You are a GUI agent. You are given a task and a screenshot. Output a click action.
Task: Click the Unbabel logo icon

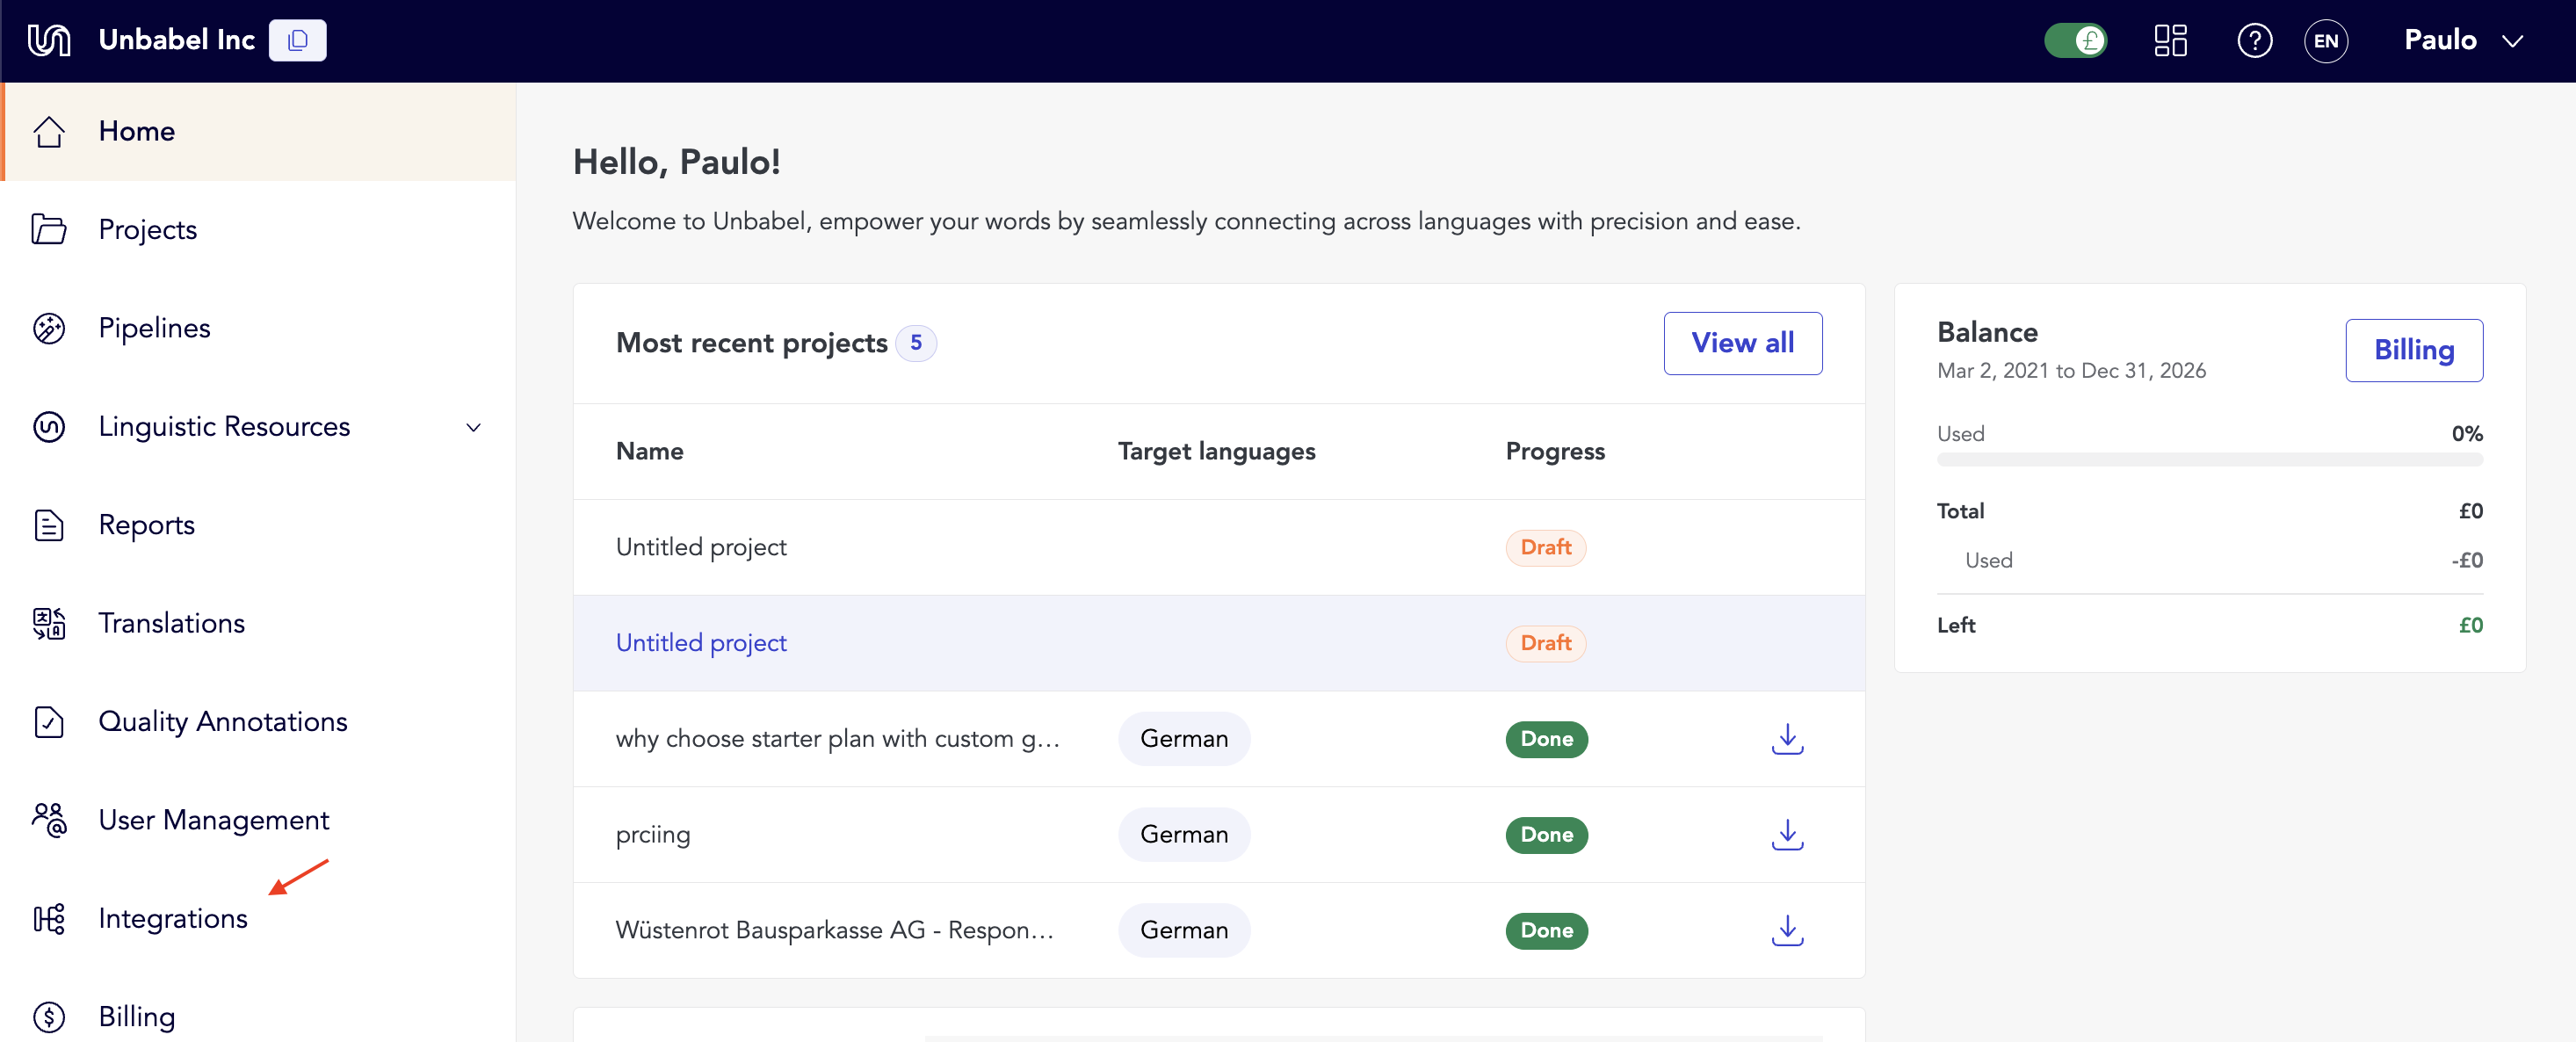[x=49, y=40]
